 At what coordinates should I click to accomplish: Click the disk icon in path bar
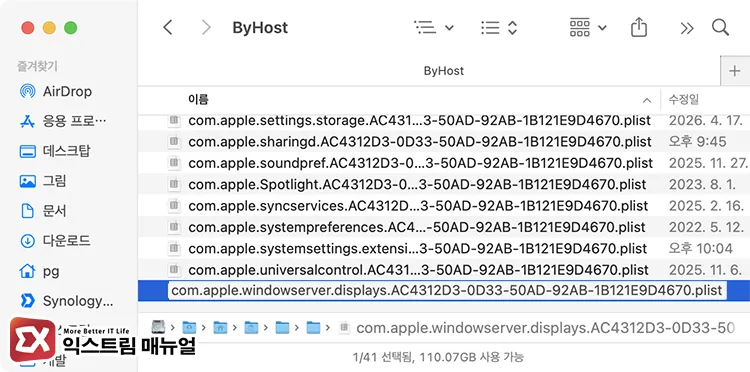click(158, 327)
